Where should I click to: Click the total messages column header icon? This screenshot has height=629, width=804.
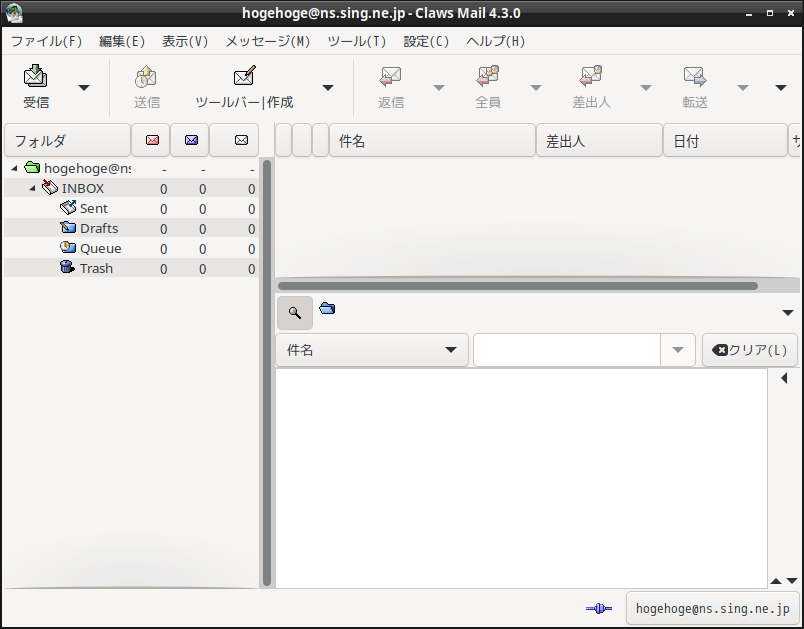coord(241,140)
